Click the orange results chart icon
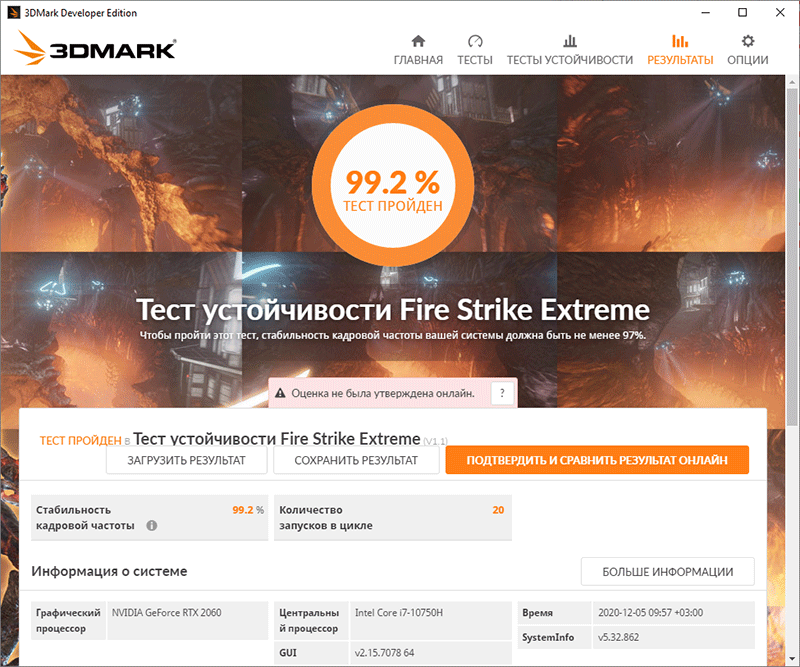 (680, 41)
